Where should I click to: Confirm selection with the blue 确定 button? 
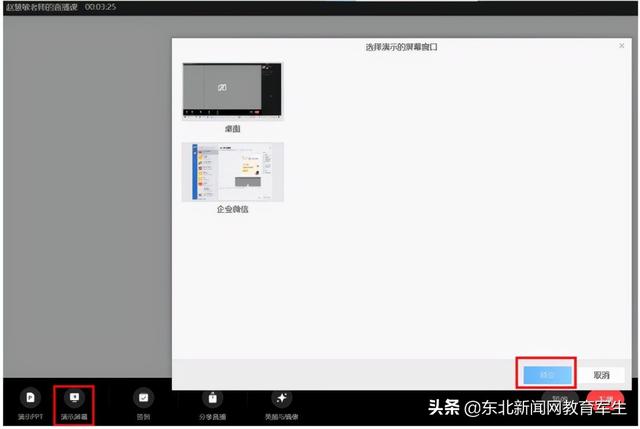547,374
